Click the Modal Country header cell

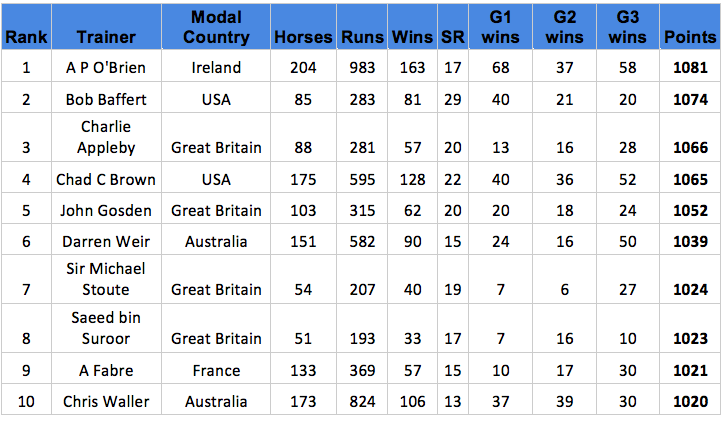[216, 28]
